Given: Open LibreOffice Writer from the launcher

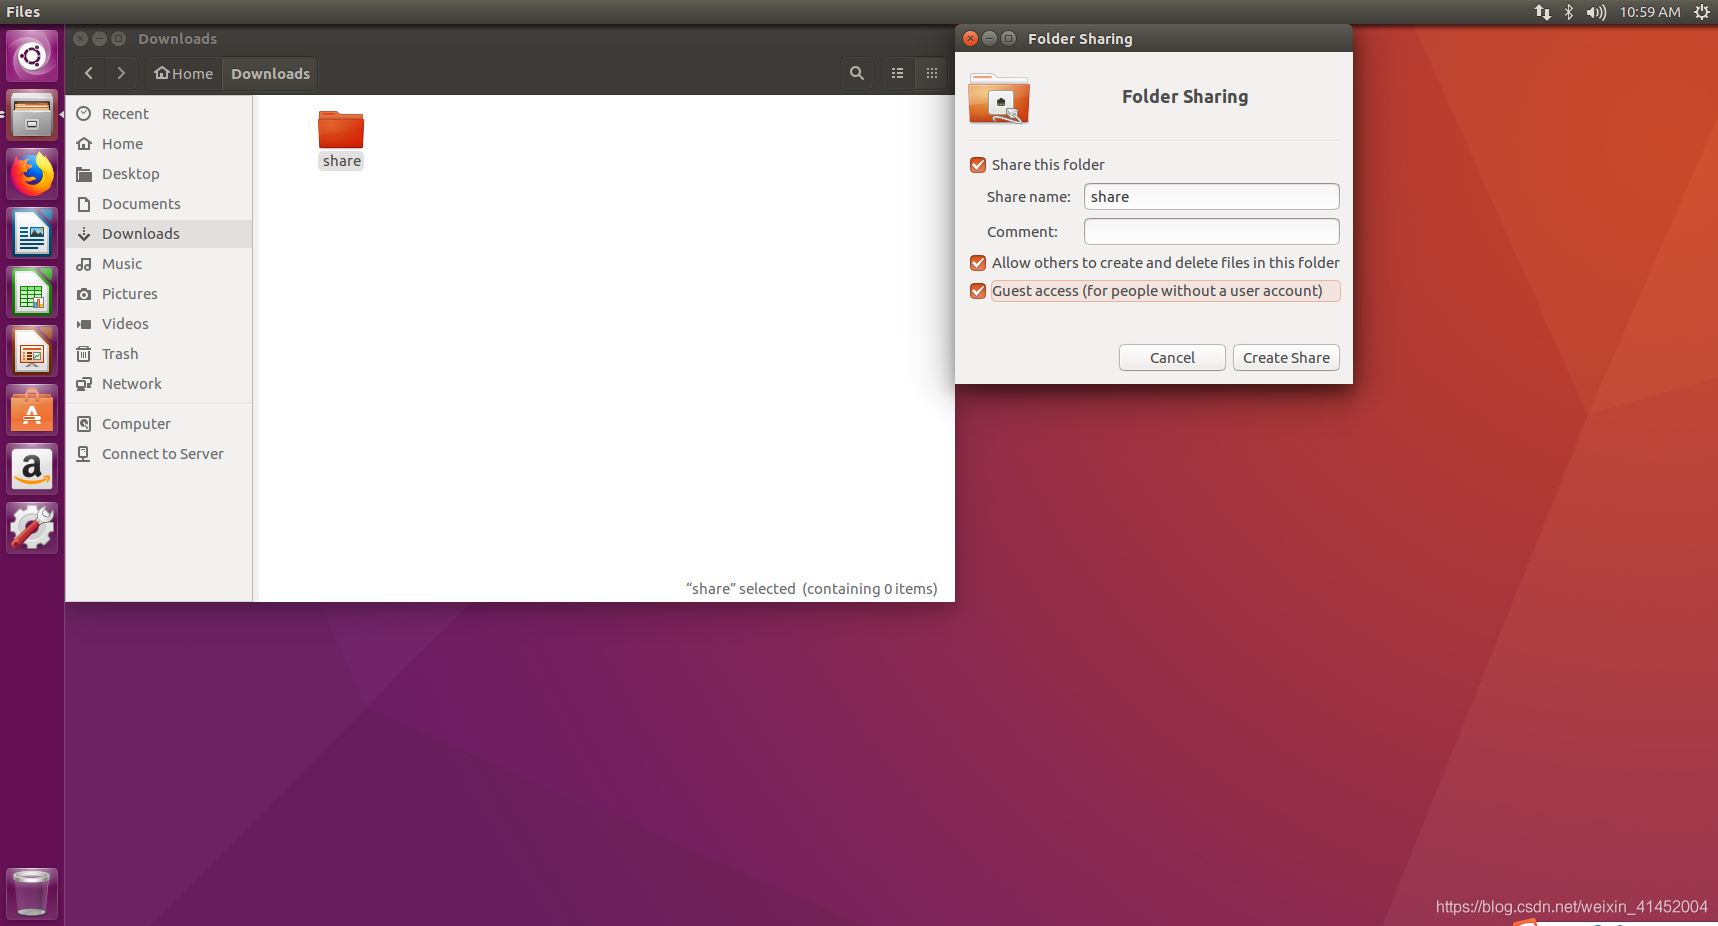Looking at the screenshot, I should (x=32, y=234).
